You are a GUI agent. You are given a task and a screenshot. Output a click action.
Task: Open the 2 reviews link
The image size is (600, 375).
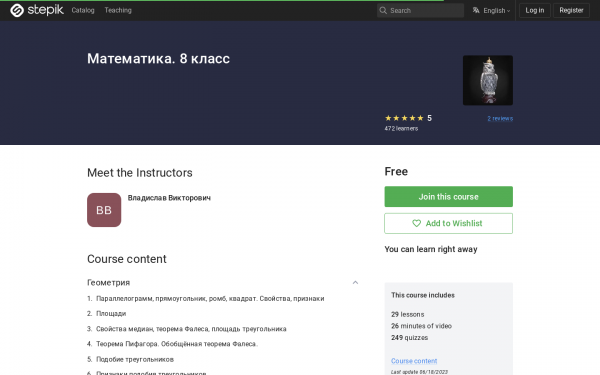click(x=500, y=118)
